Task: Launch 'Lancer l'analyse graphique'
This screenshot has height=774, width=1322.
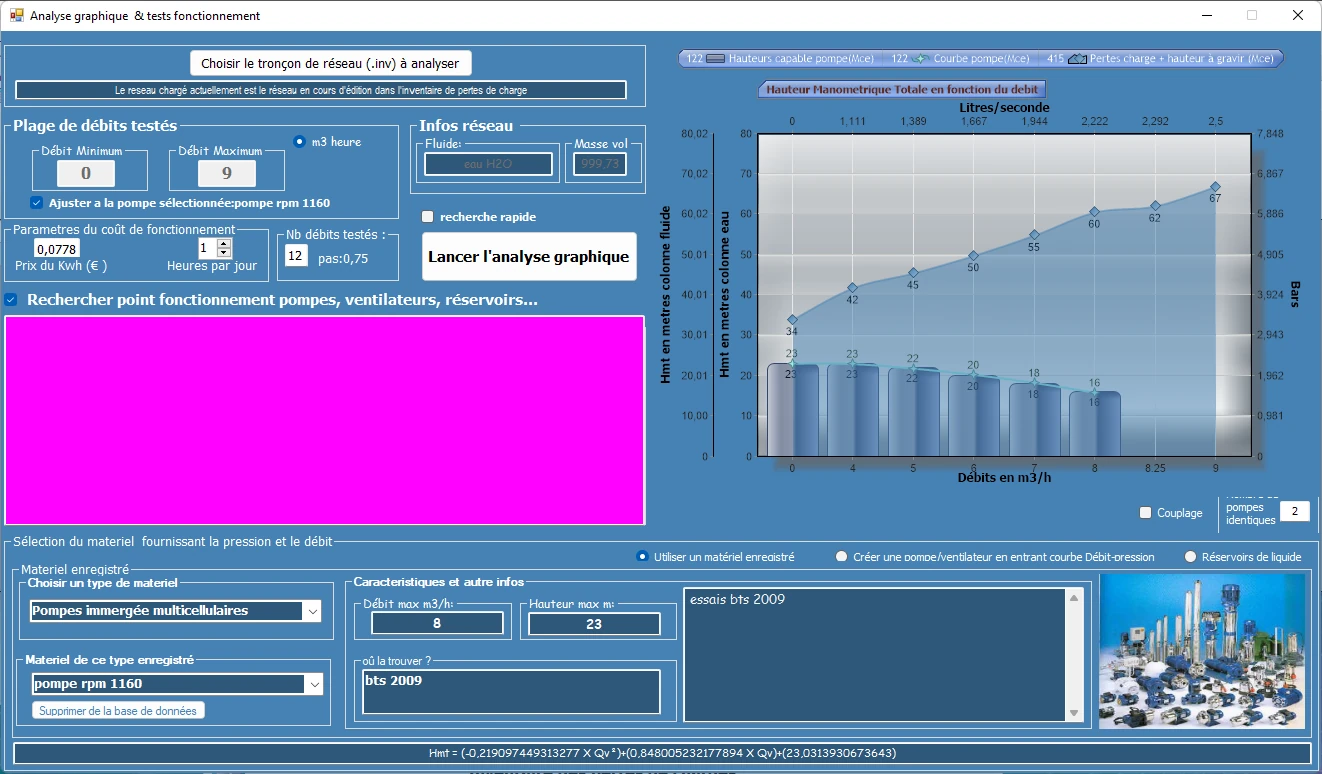Action: point(529,257)
